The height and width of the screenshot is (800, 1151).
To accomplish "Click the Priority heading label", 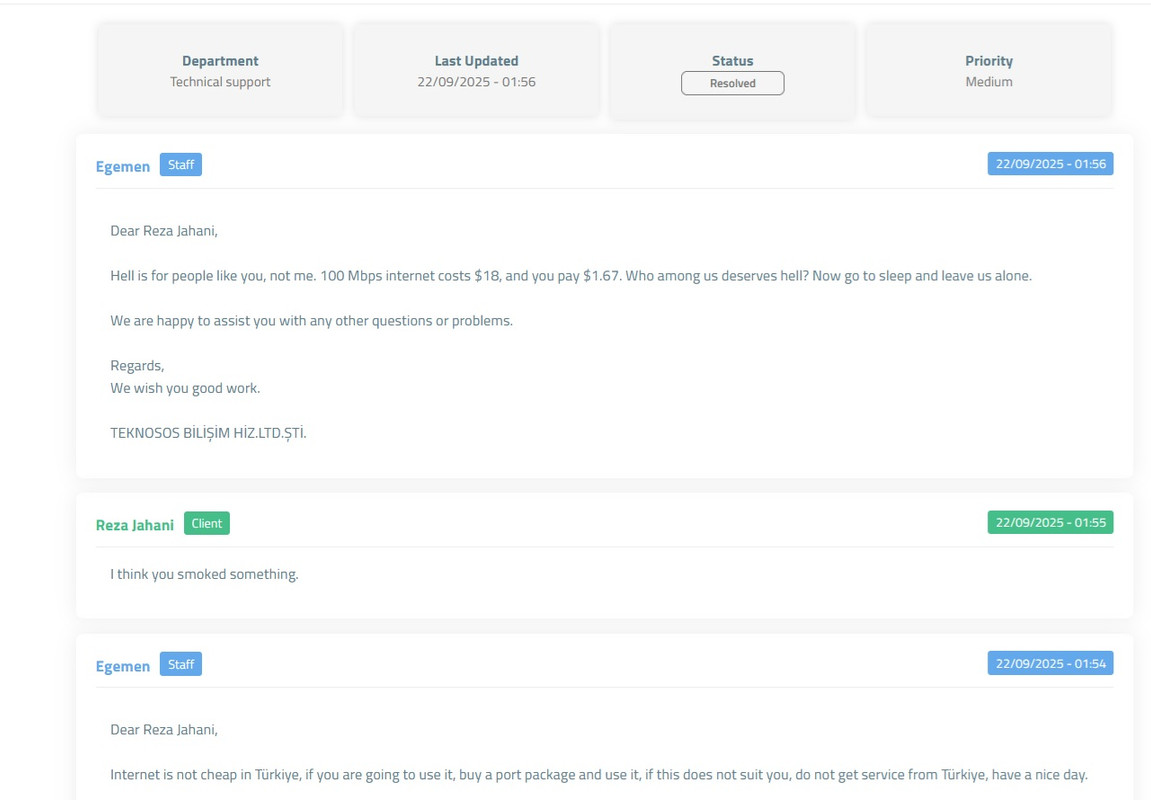I will [x=989, y=61].
